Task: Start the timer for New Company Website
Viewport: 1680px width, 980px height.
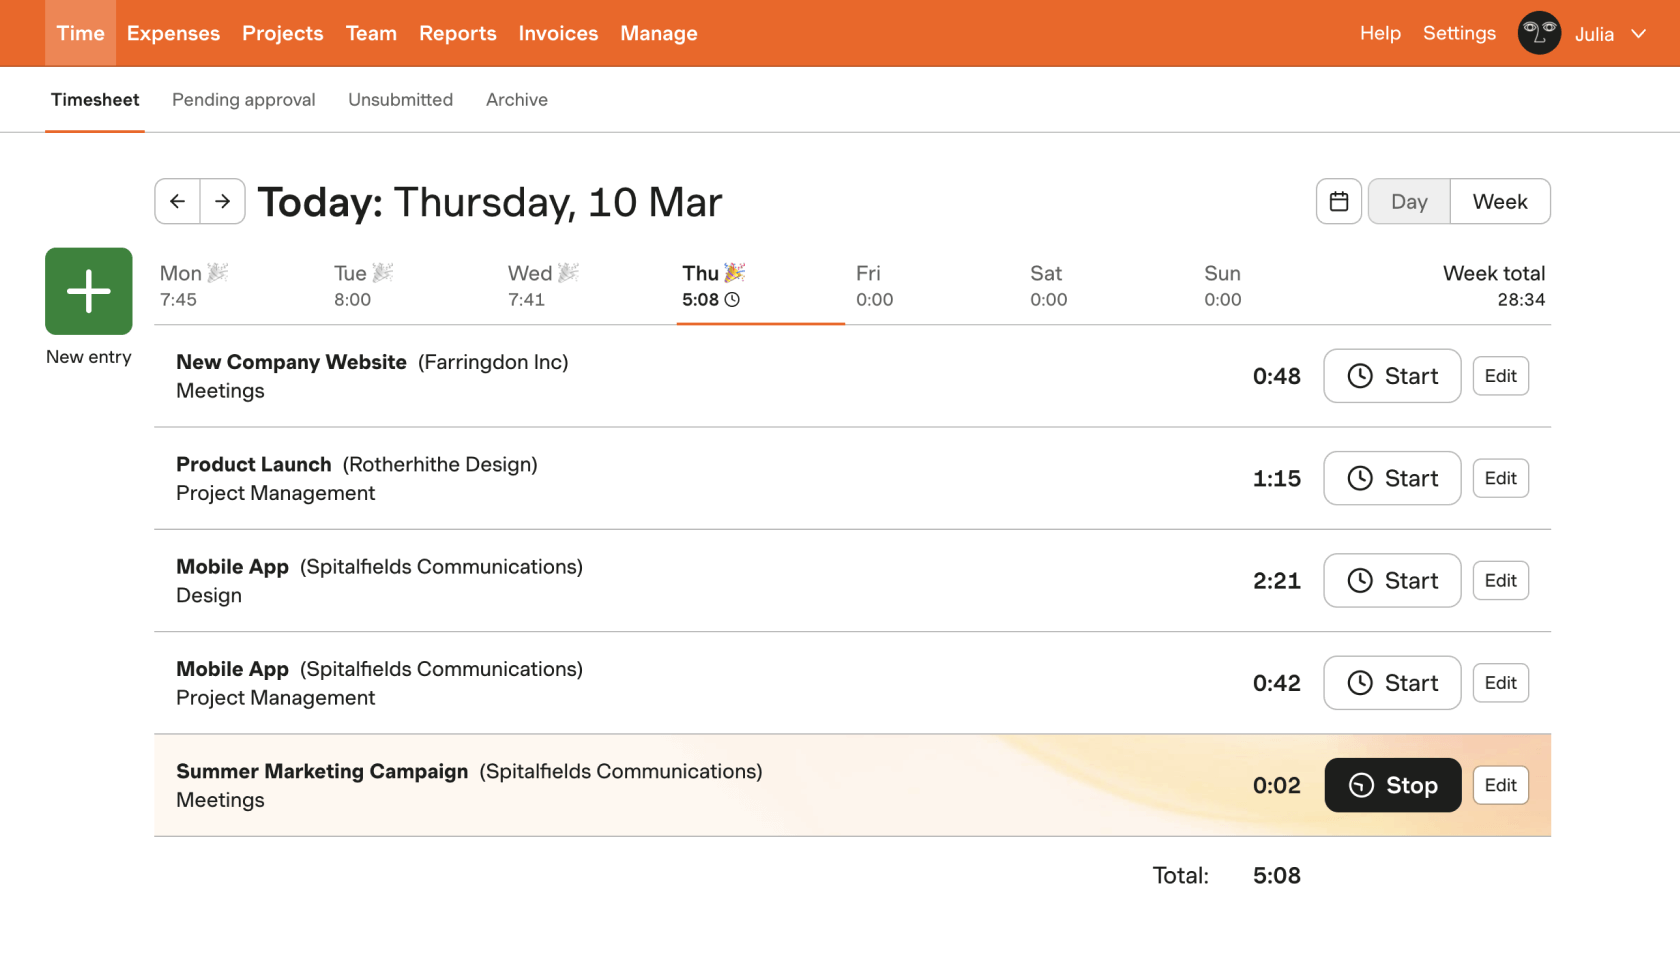Action: tap(1391, 375)
